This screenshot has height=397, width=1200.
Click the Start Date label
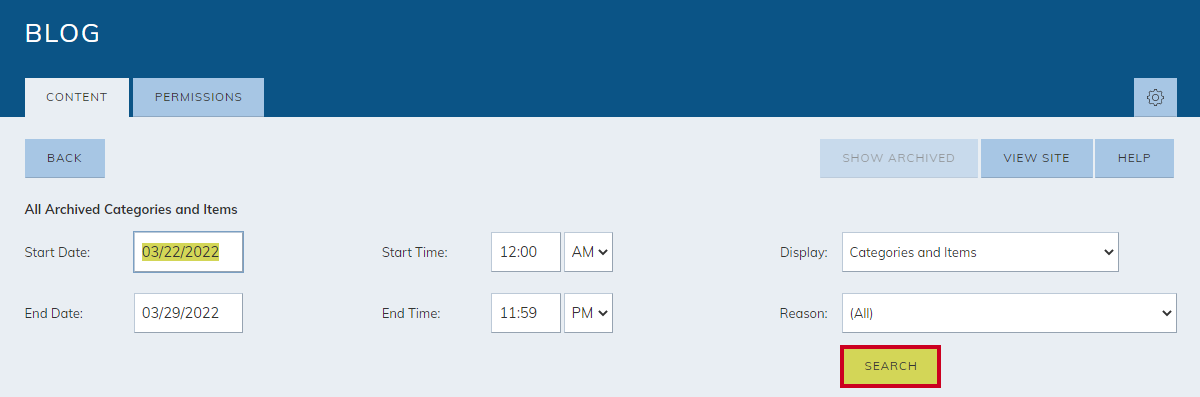(x=57, y=253)
